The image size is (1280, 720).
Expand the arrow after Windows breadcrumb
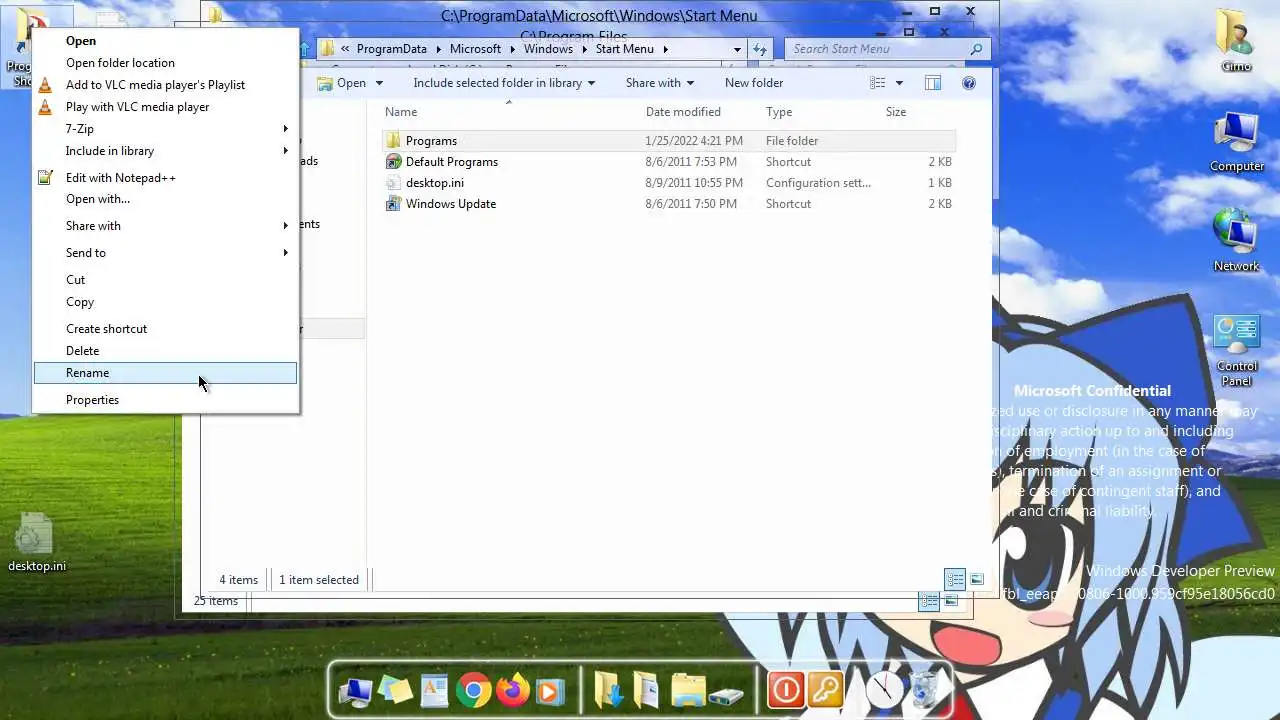coord(583,49)
